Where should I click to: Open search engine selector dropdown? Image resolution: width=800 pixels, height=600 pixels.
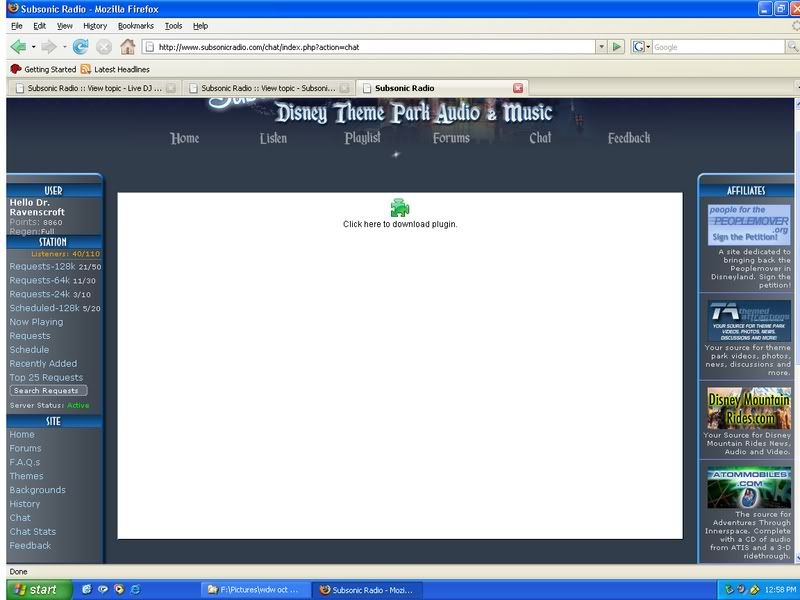coord(648,47)
